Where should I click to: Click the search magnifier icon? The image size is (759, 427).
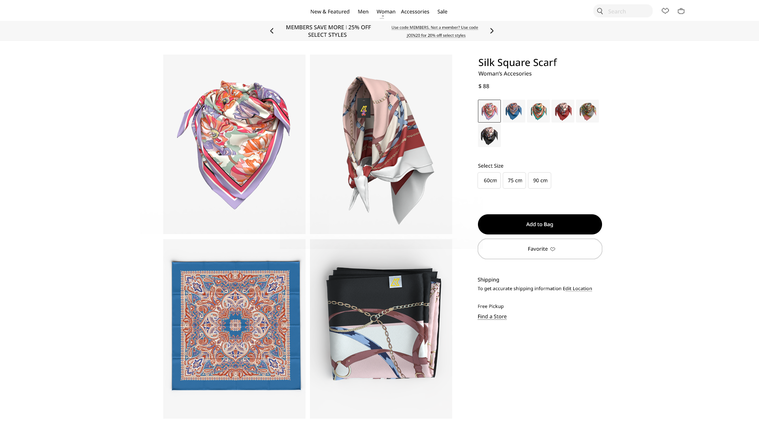click(x=600, y=11)
